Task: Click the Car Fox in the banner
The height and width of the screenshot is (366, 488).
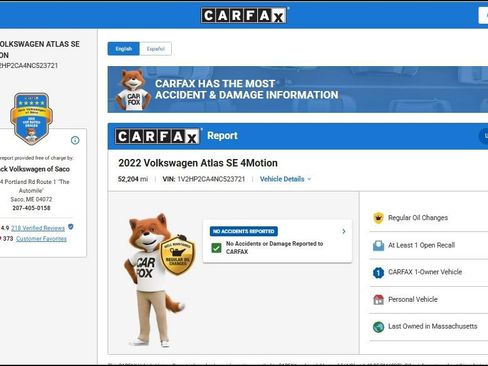Action: (x=133, y=90)
